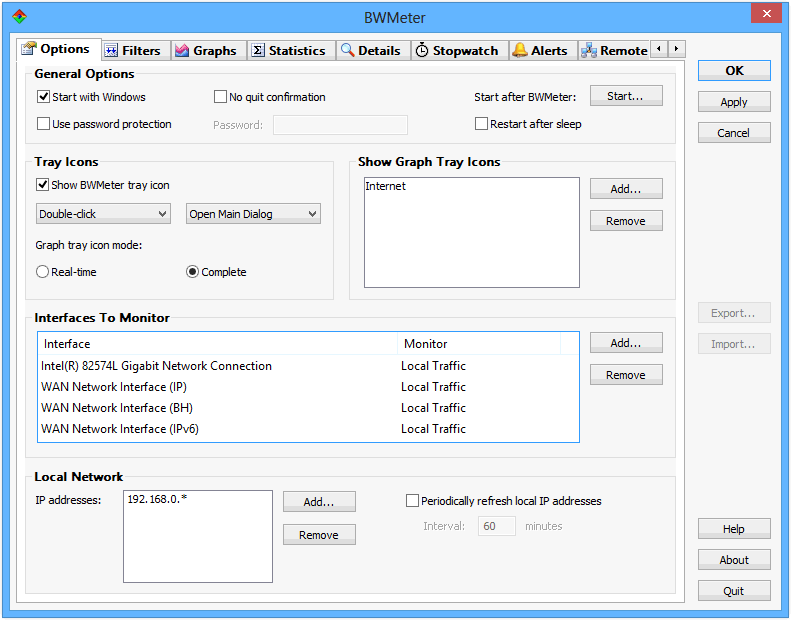Screen dimensions: 791x620
Task: Go to the Stopwatch tab
Action: 459,51
